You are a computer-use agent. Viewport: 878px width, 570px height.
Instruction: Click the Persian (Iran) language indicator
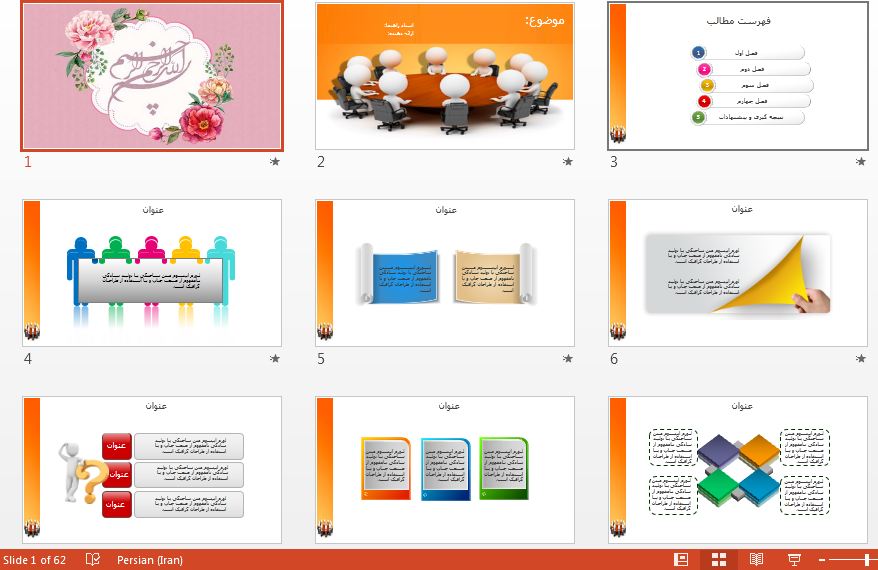[149, 559]
